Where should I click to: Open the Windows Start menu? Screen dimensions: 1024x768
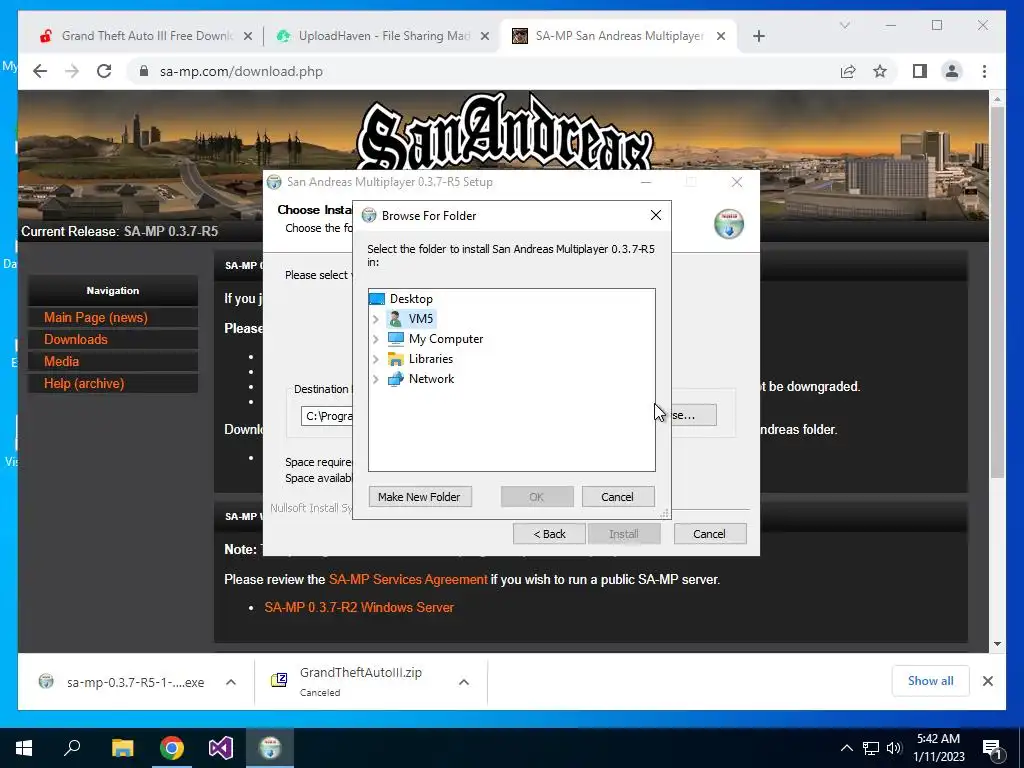coord(24,748)
